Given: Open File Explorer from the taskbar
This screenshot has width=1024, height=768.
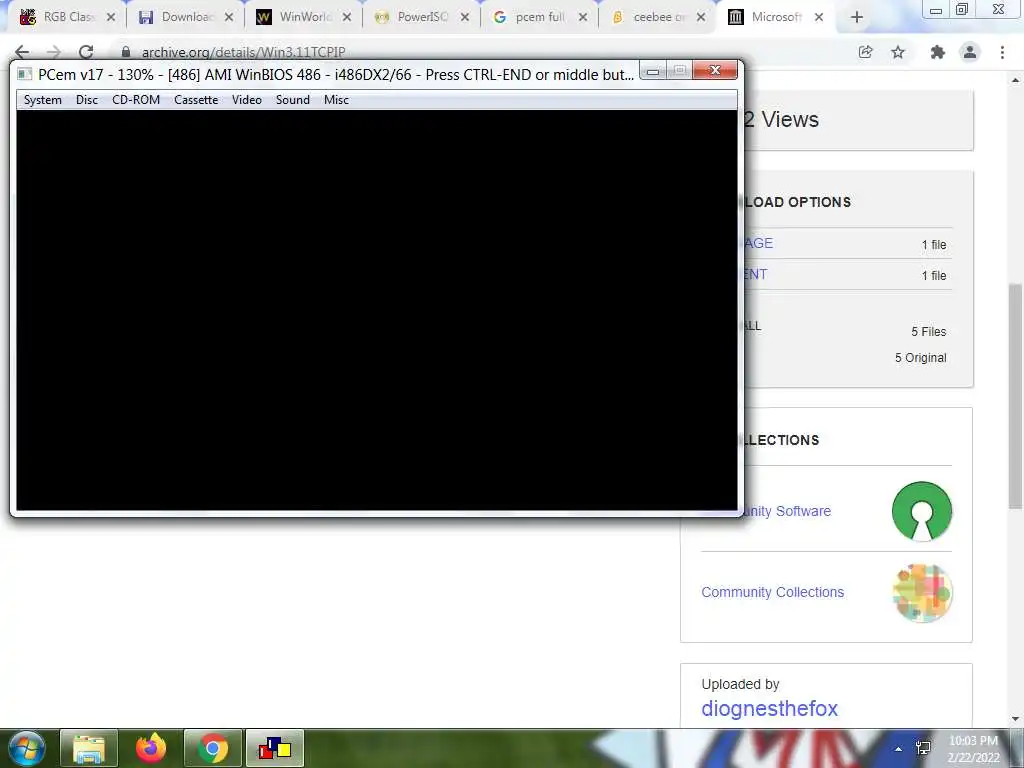Looking at the screenshot, I should coord(89,748).
